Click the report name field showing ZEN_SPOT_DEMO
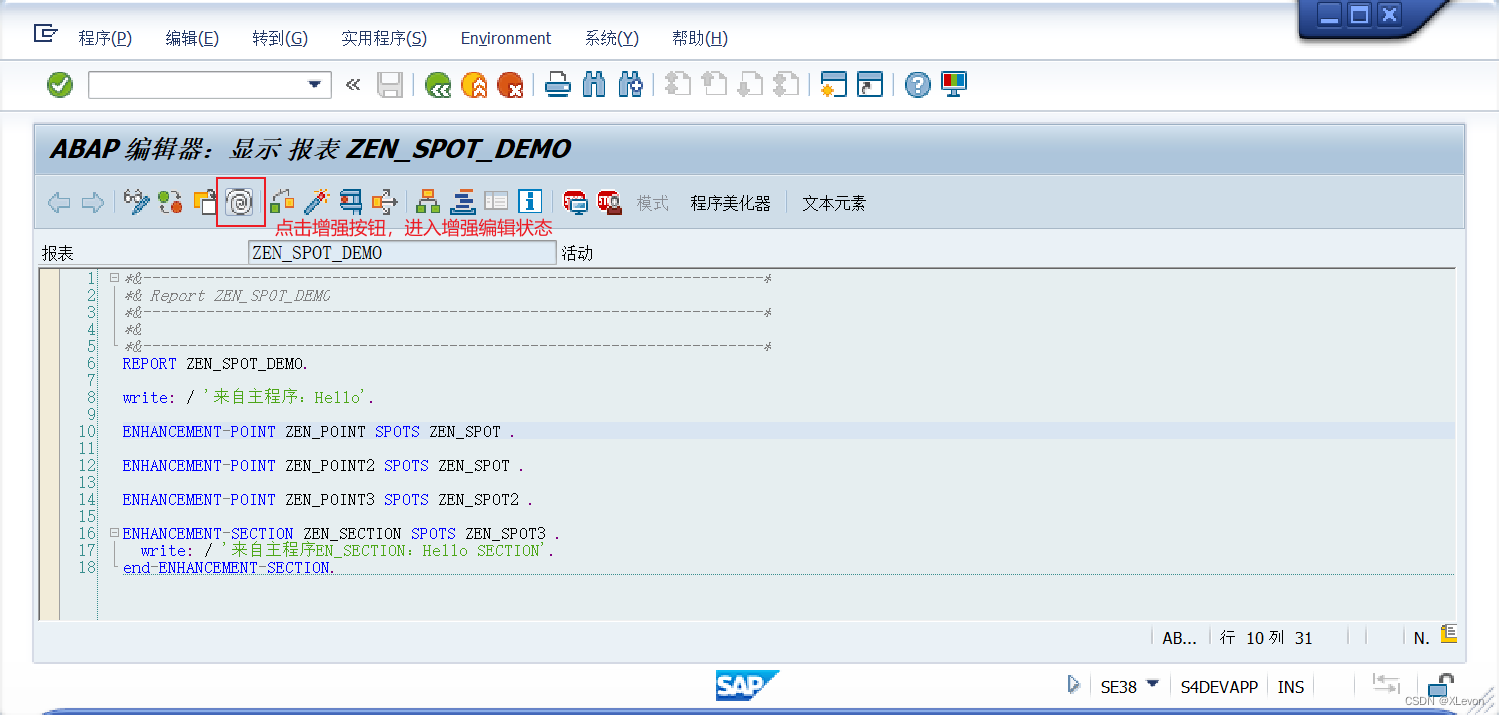Viewport: 1499px width, 715px height. tap(402, 252)
